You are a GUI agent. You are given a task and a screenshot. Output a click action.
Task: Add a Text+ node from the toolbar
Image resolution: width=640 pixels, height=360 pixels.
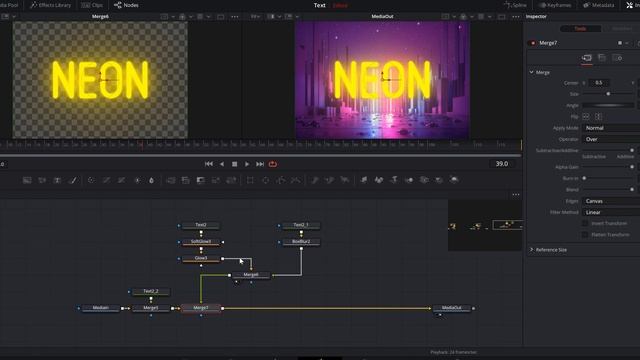58,180
